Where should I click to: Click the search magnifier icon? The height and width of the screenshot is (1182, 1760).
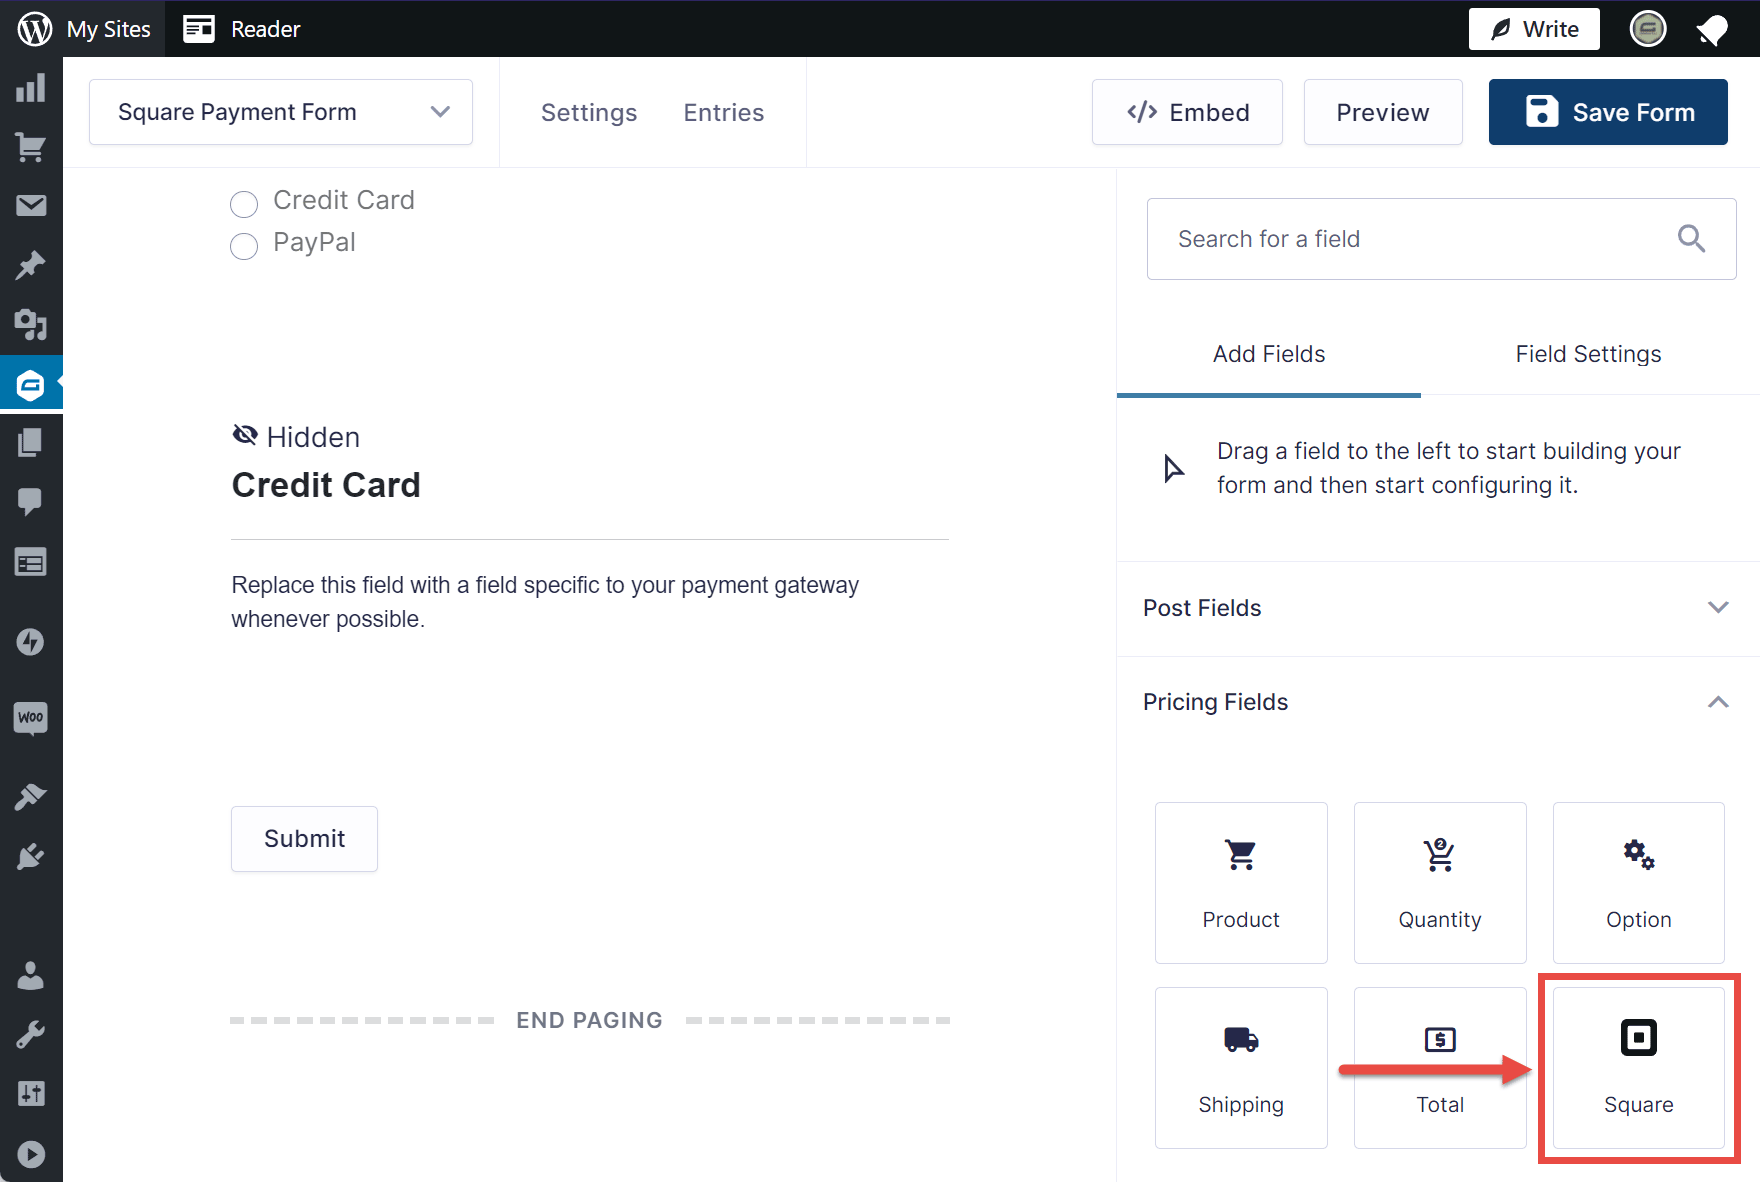pyautogui.click(x=1691, y=238)
